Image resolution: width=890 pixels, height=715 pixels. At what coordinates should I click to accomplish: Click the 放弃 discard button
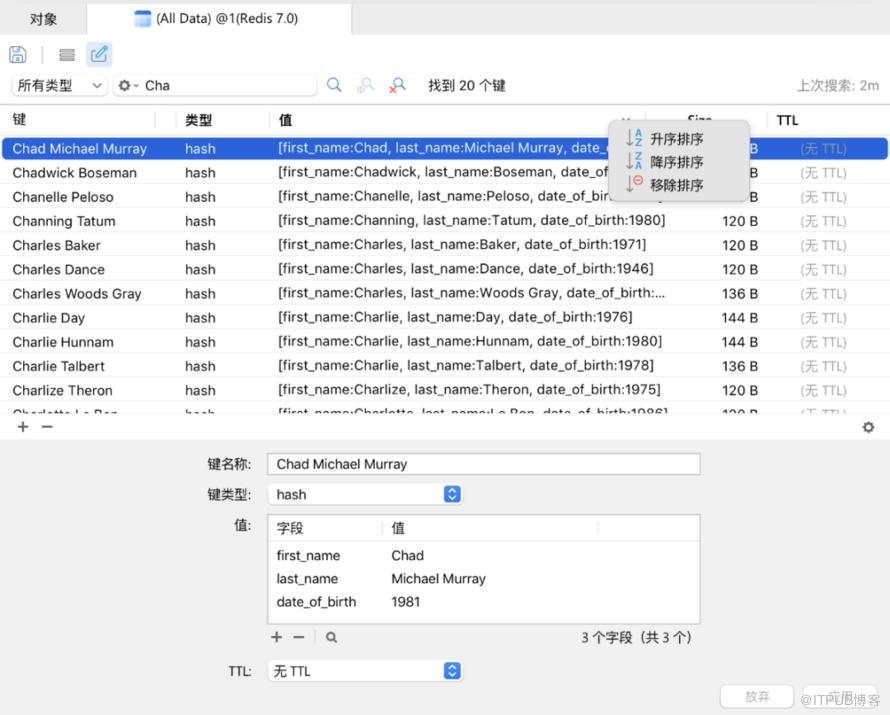coord(757,697)
